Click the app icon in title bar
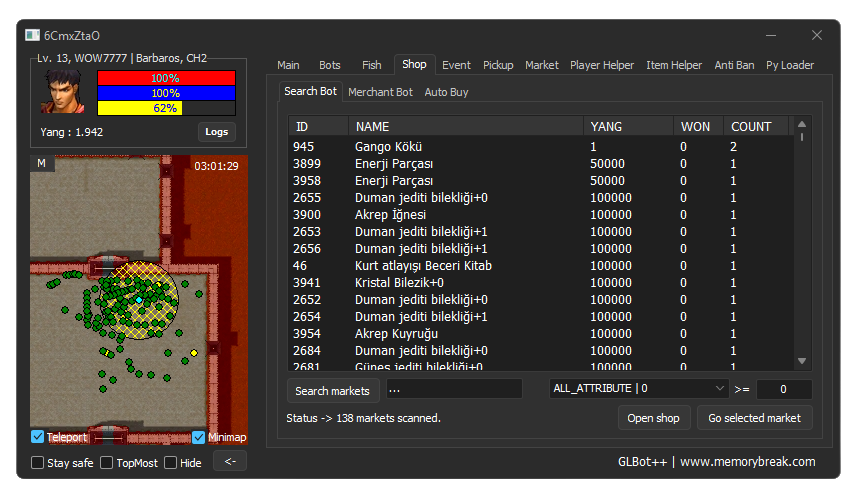 32,36
